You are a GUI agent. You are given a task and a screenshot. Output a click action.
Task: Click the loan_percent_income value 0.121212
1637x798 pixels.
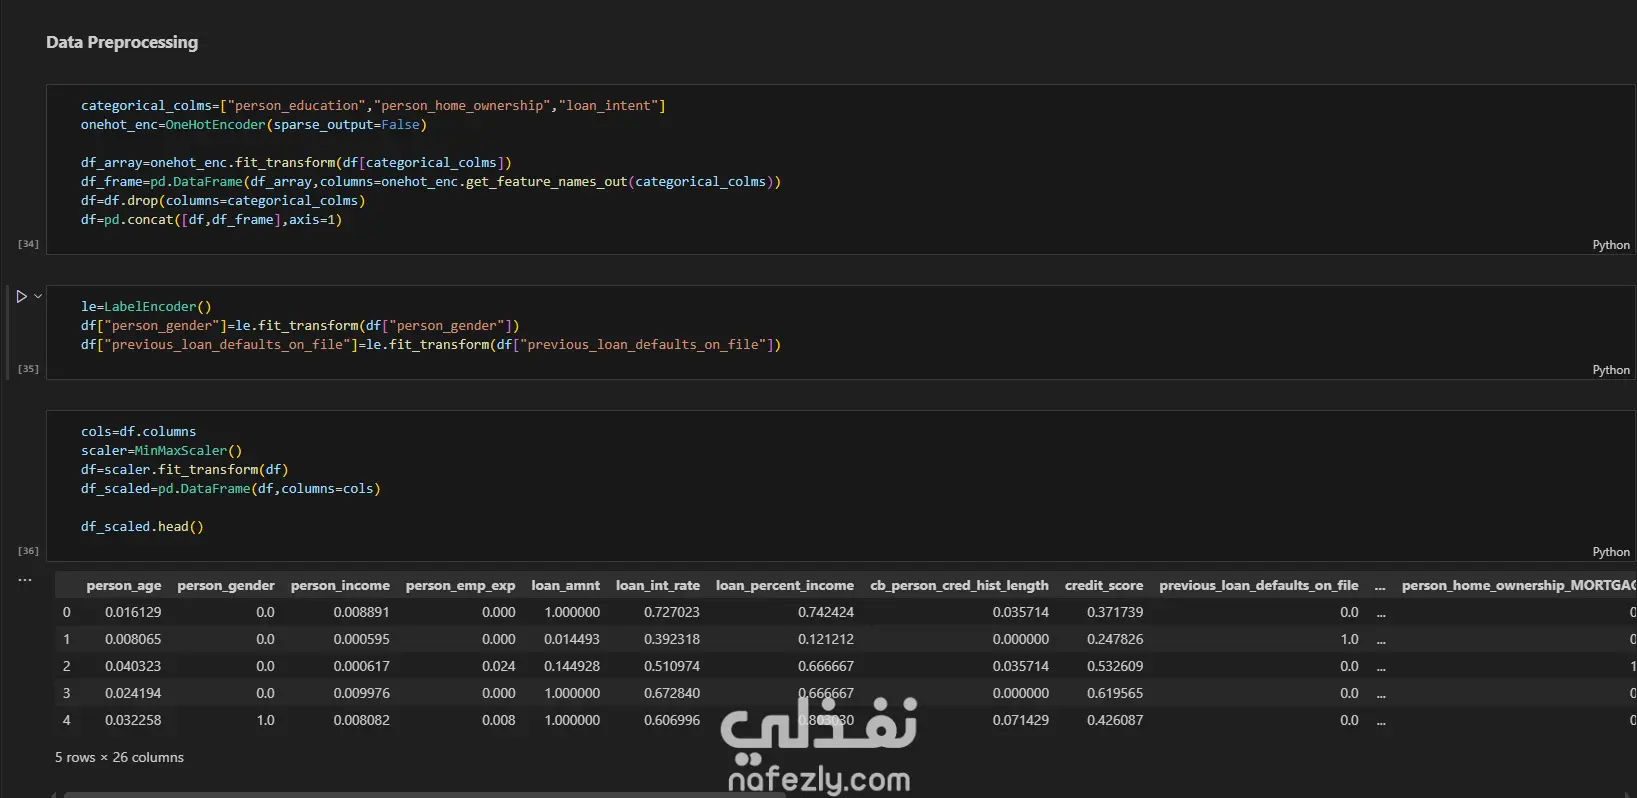826,639
